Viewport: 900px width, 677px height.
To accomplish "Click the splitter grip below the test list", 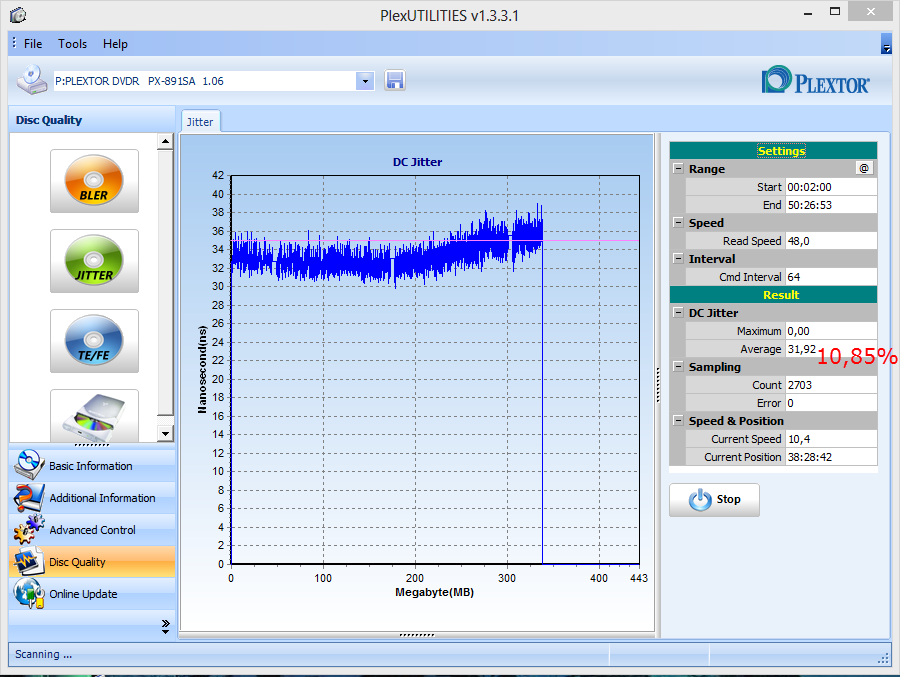I will (92, 445).
